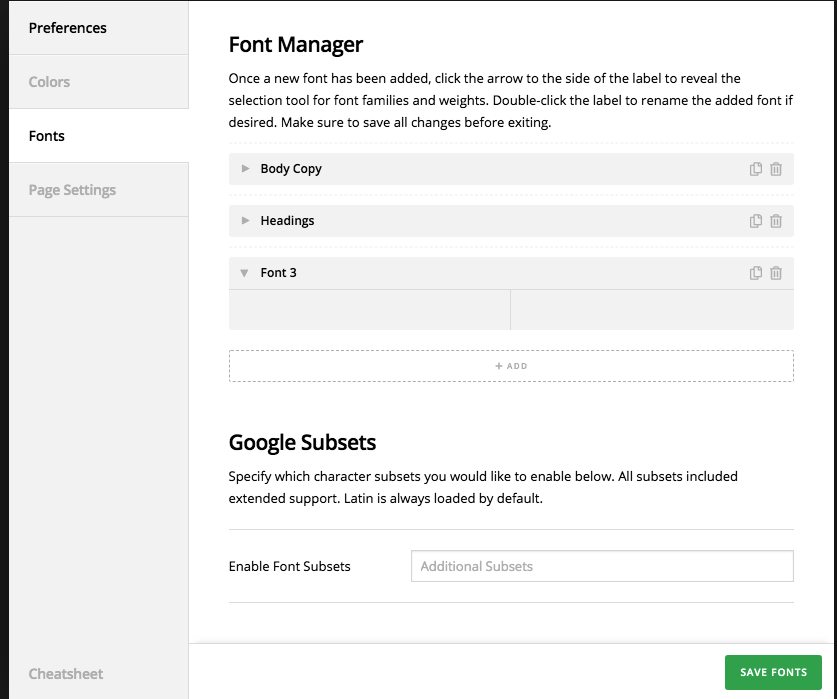Duplicate the Font 3 entry
This screenshot has width=837, height=699.
[x=756, y=273]
